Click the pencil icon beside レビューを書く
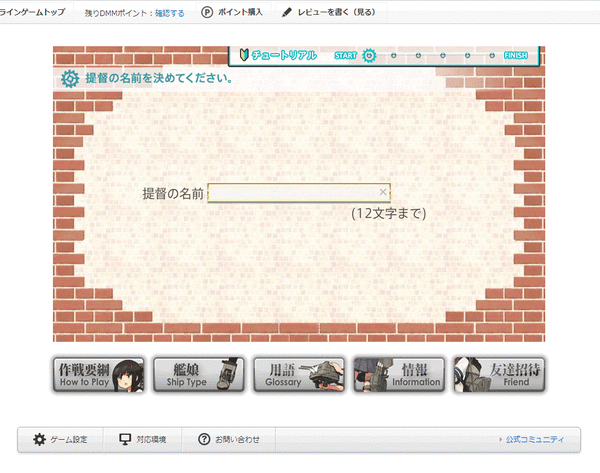Screen dimensions: 600x473 [x=287, y=13]
